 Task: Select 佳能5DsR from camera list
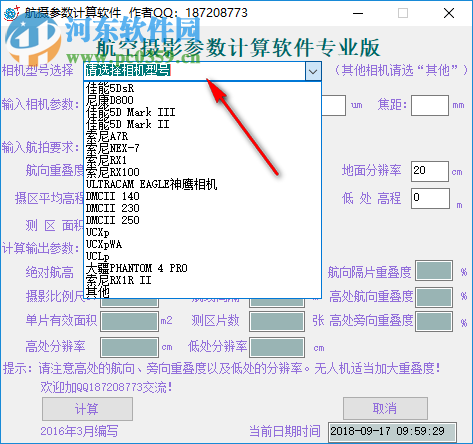click(202, 88)
